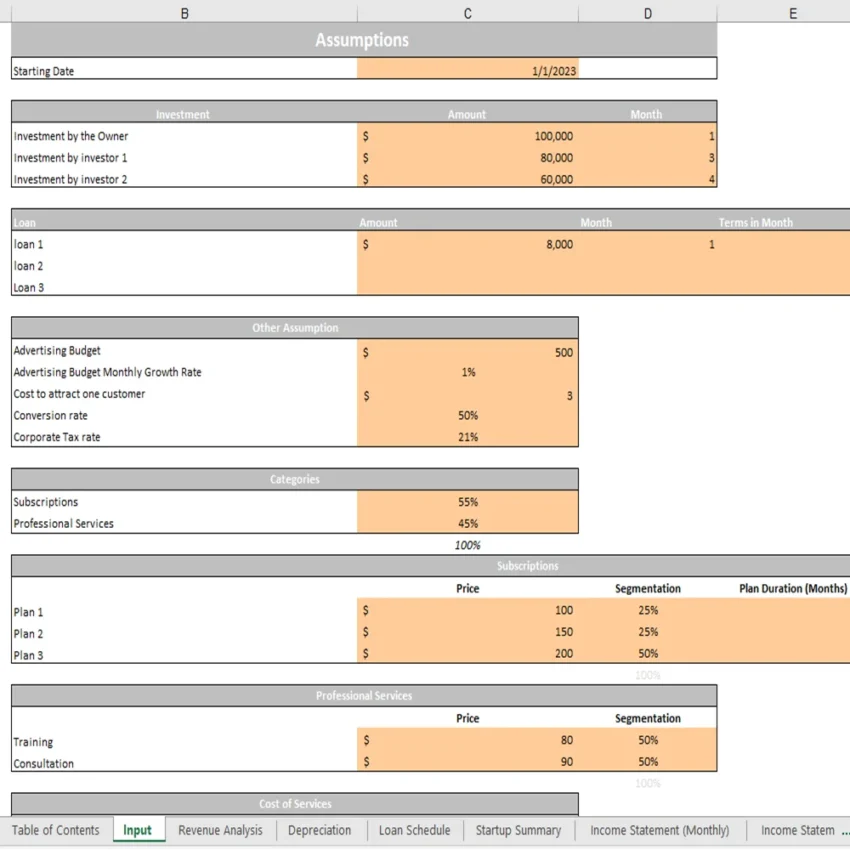The height and width of the screenshot is (850, 850).
Task: Open the Income Statement (Monthly) tab
Action: pos(659,830)
